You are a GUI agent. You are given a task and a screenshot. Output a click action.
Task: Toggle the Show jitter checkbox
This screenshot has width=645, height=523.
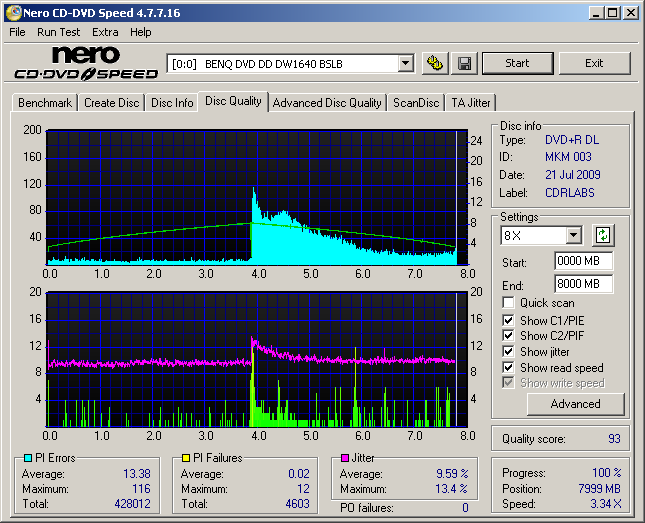pos(508,351)
